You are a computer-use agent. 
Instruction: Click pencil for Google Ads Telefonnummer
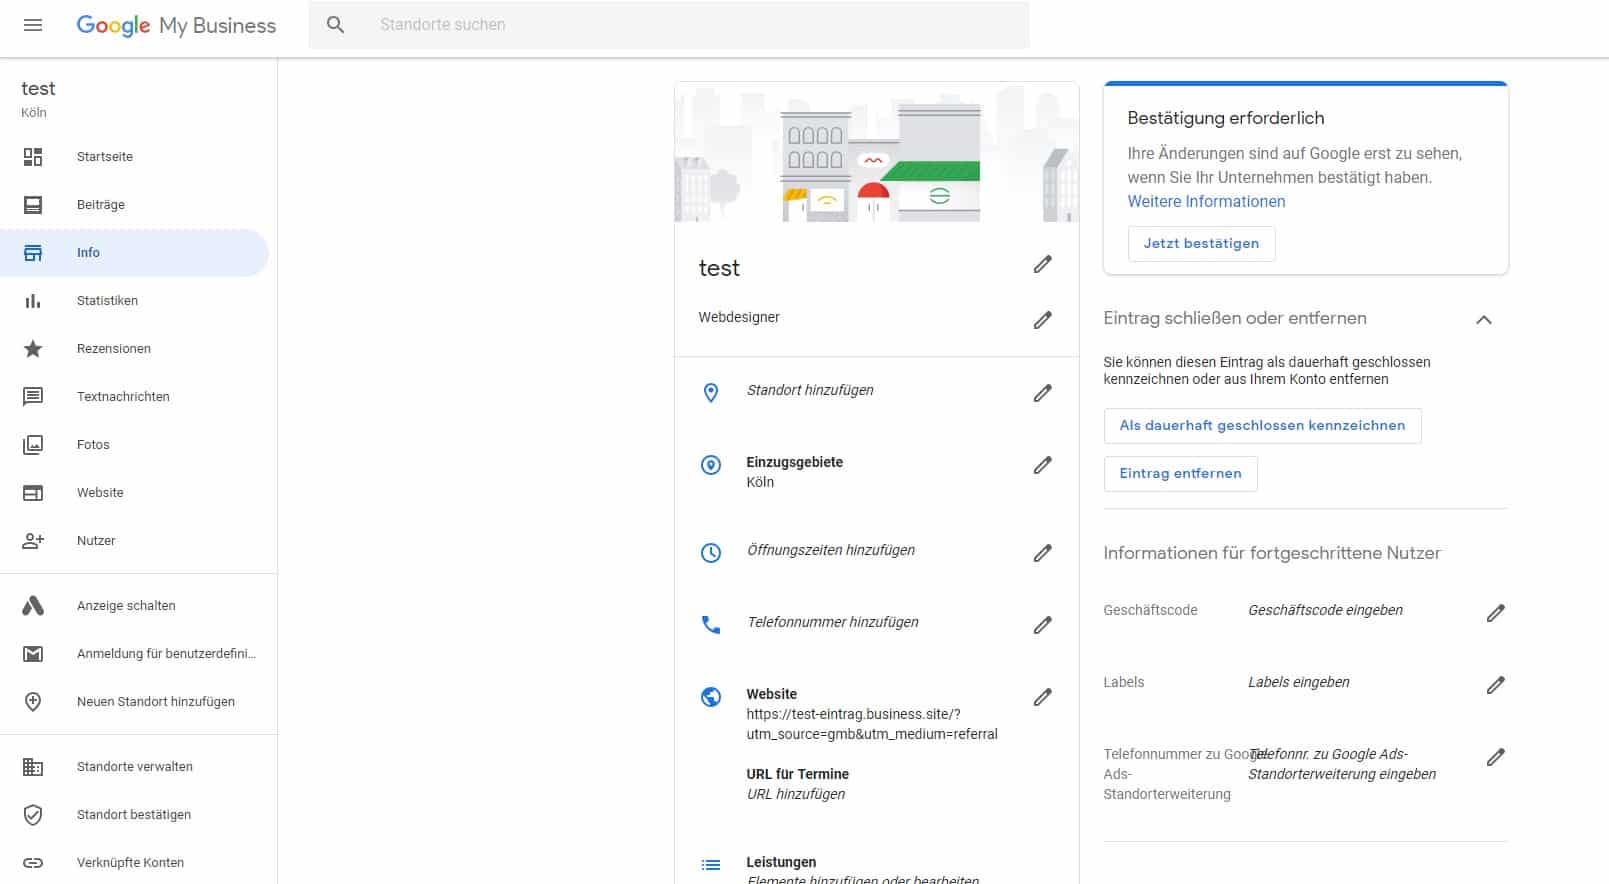point(1496,757)
